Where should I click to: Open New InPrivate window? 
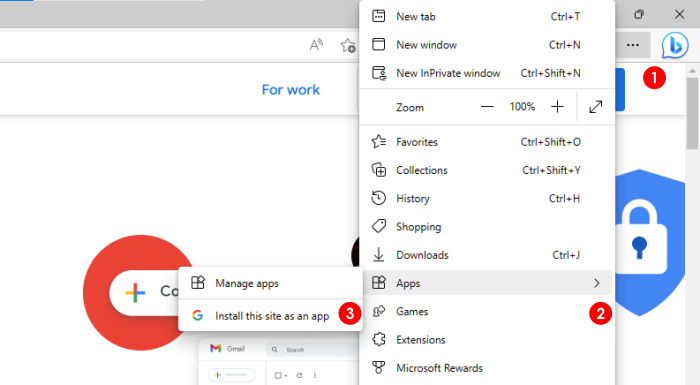(x=487, y=73)
